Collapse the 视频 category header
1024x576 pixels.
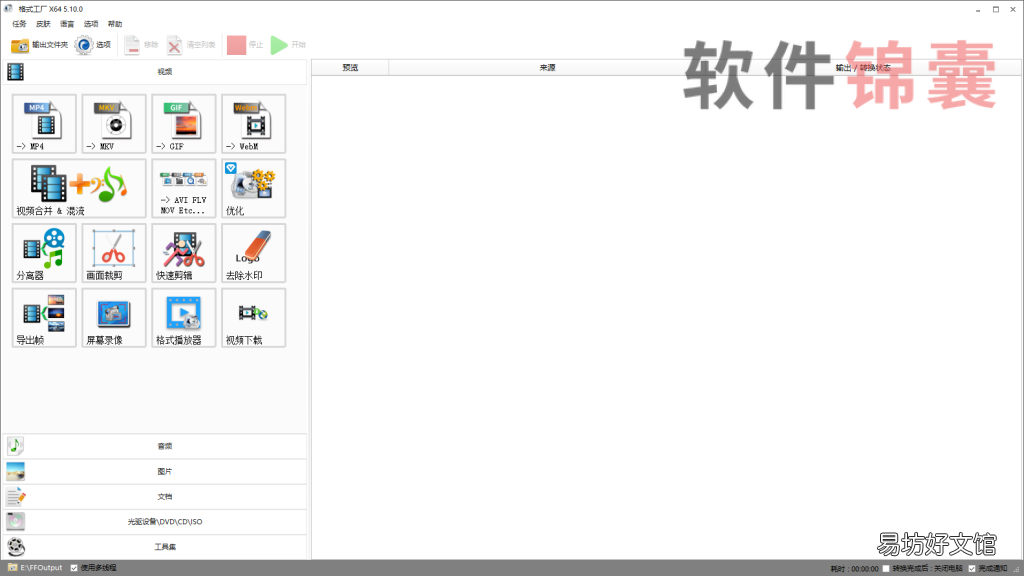(x=155, y=72)
